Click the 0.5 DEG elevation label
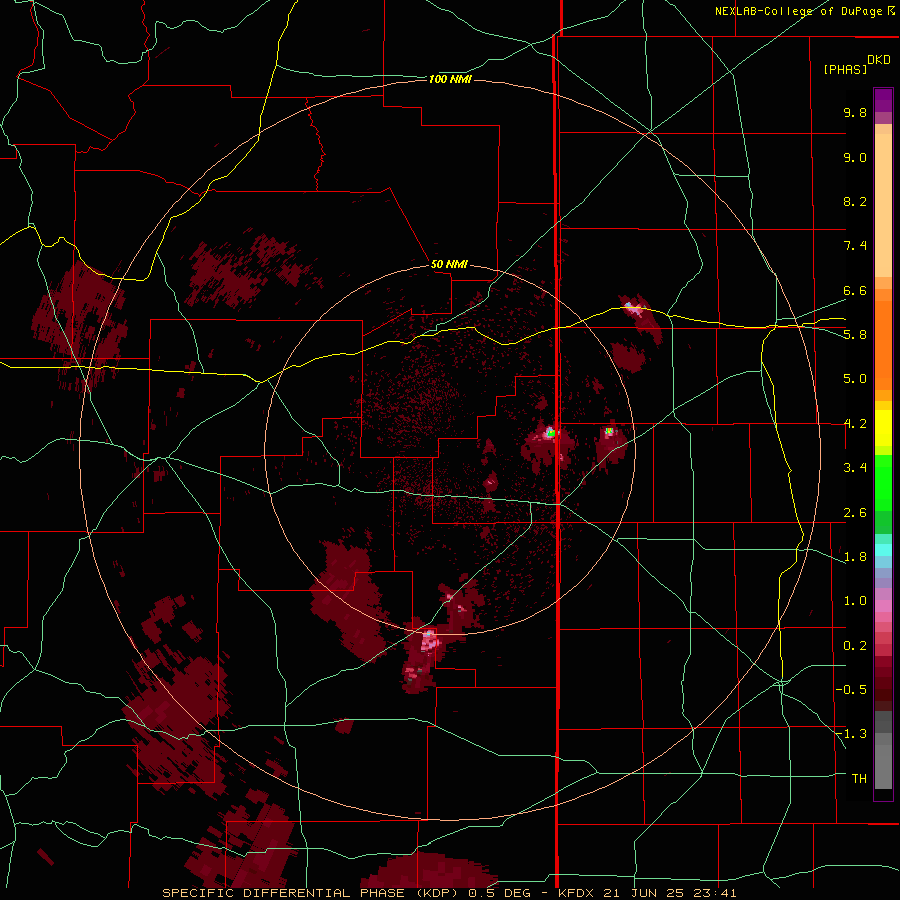The width and height of the screenshot is (900, 900). click(x=501, y=893)
